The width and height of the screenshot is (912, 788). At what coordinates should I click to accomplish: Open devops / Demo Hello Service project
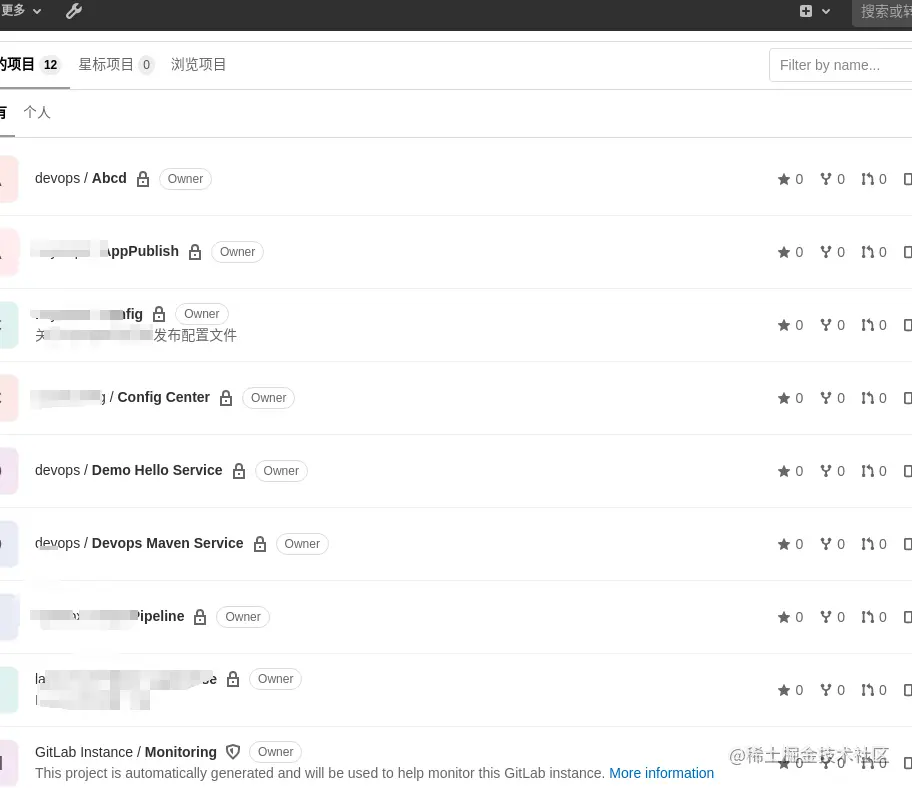(x=129, y=470)
